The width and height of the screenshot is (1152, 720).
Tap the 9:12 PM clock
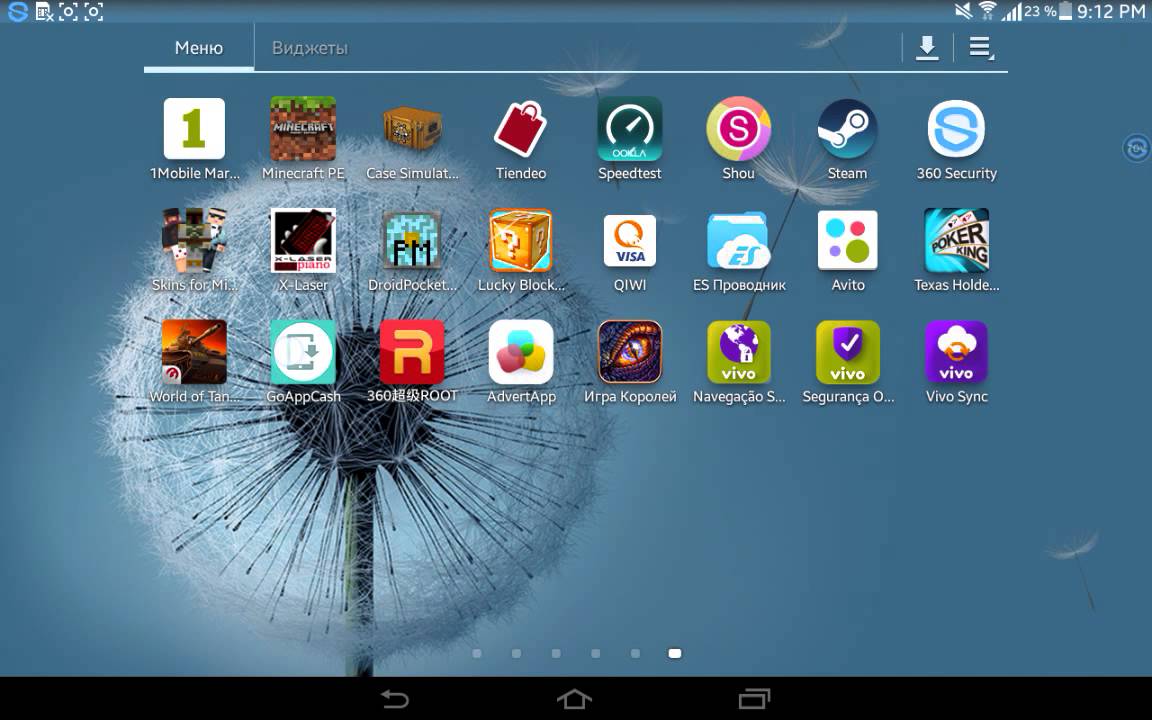tap(1111, 11)
